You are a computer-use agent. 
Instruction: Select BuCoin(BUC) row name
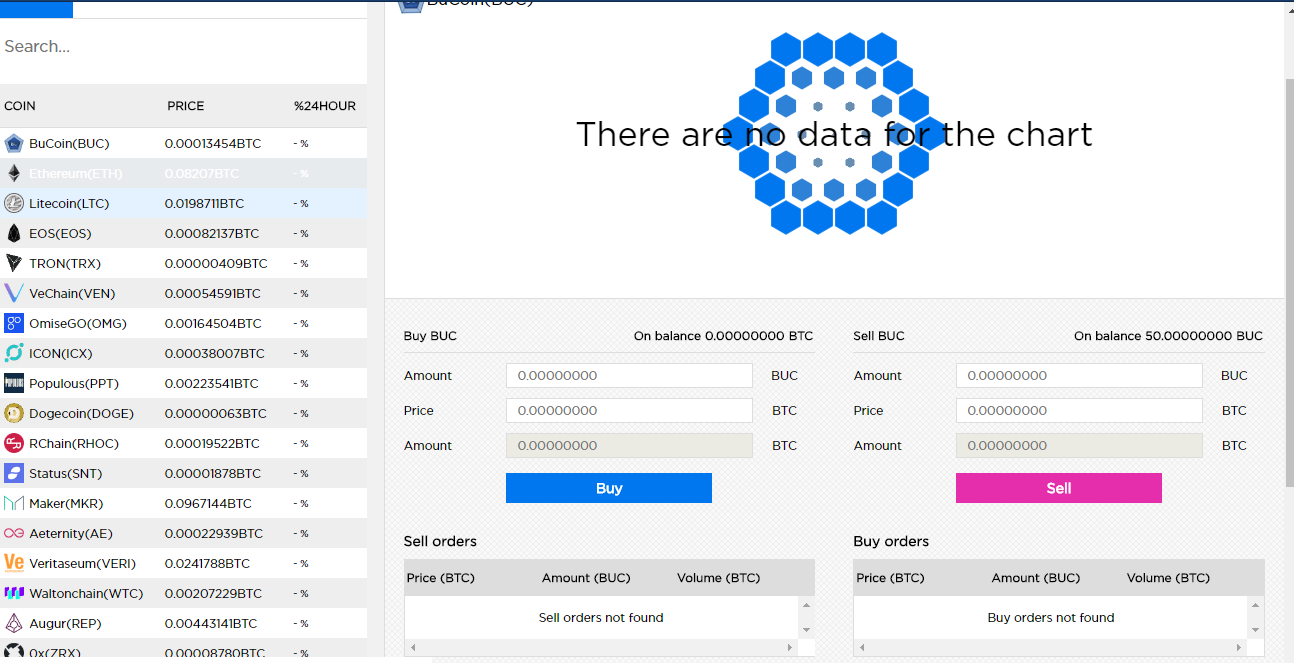69,144
